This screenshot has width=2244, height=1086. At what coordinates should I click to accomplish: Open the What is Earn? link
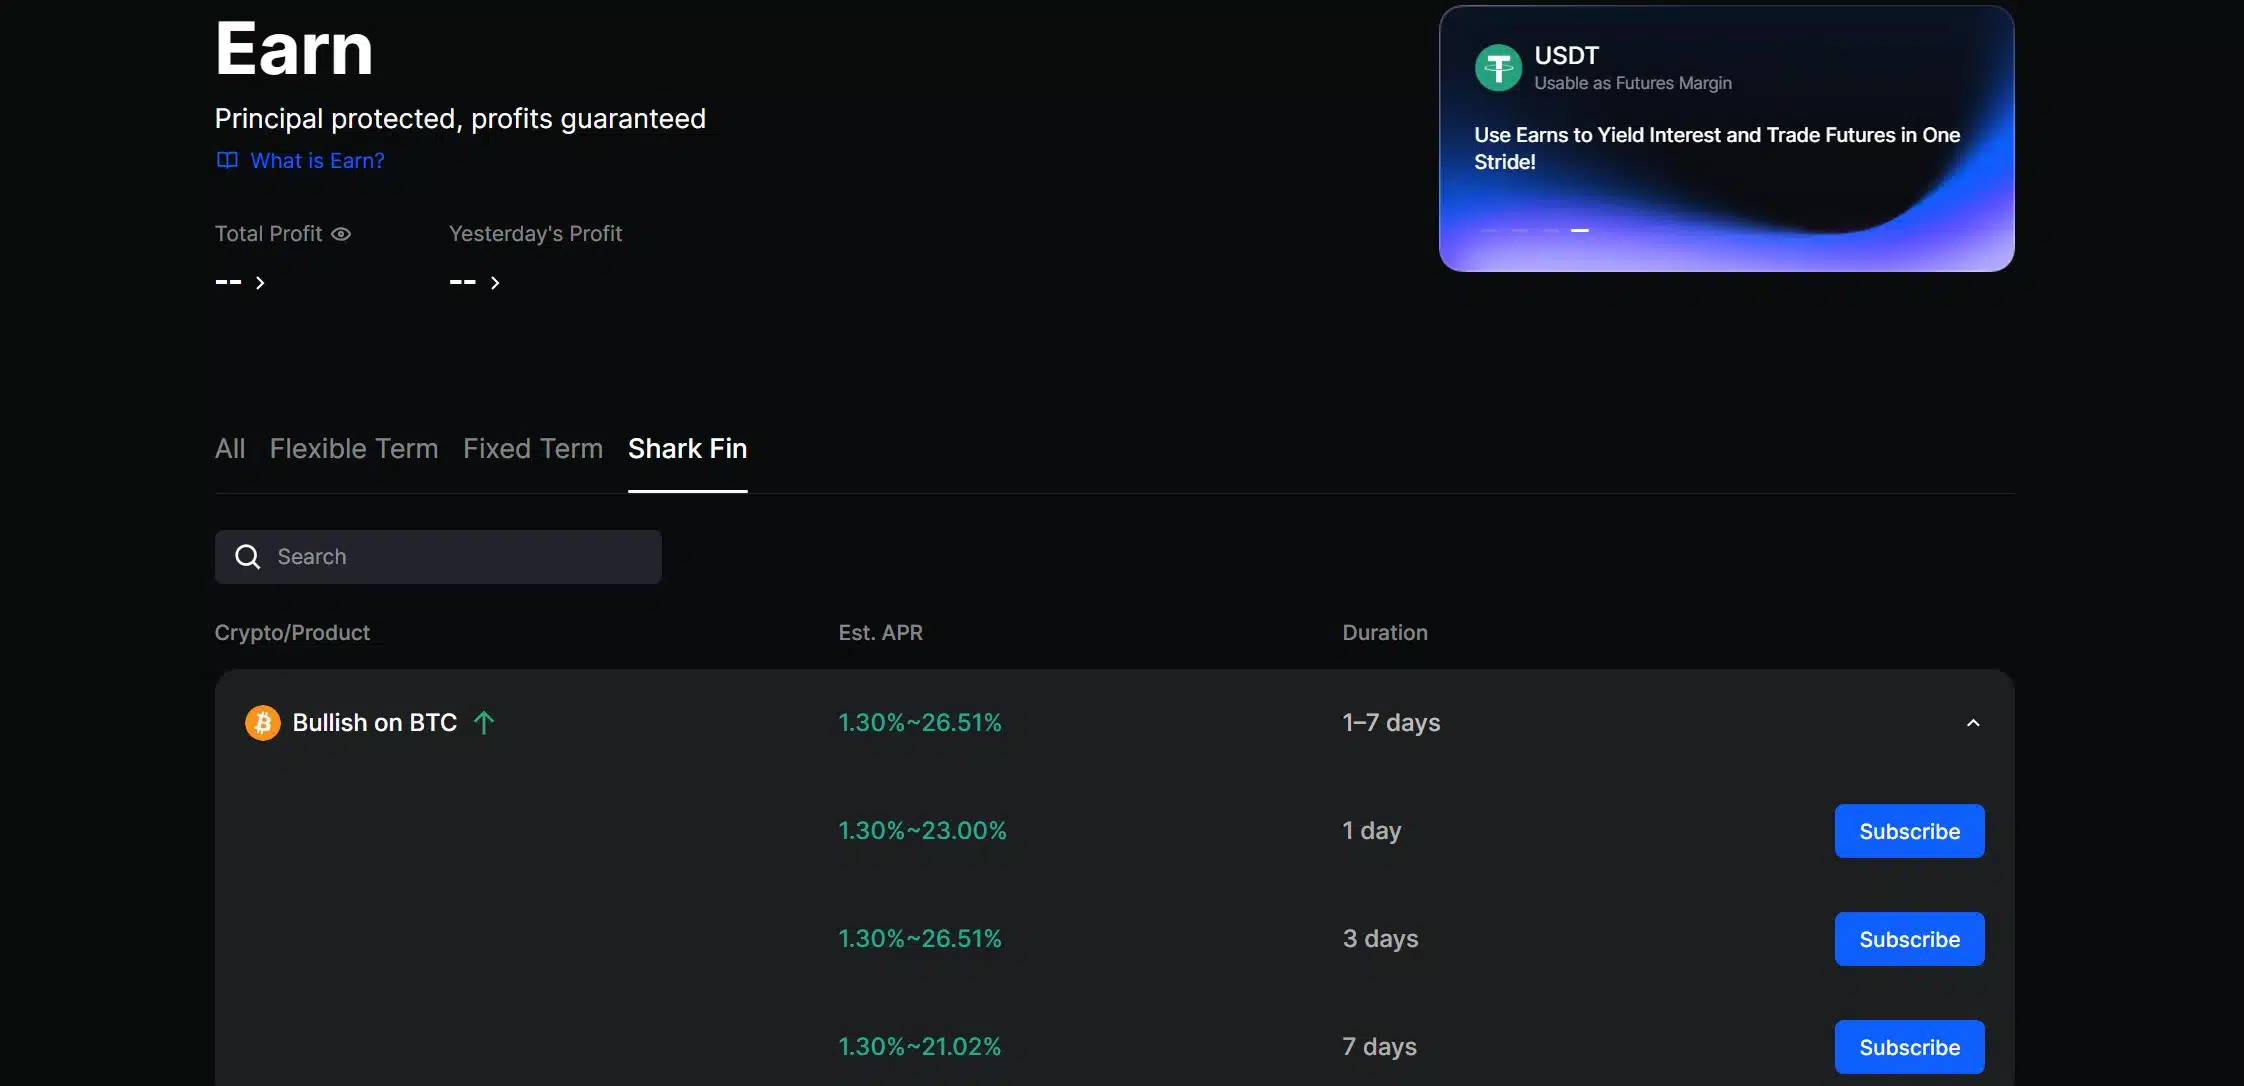(x=317, y=161)
